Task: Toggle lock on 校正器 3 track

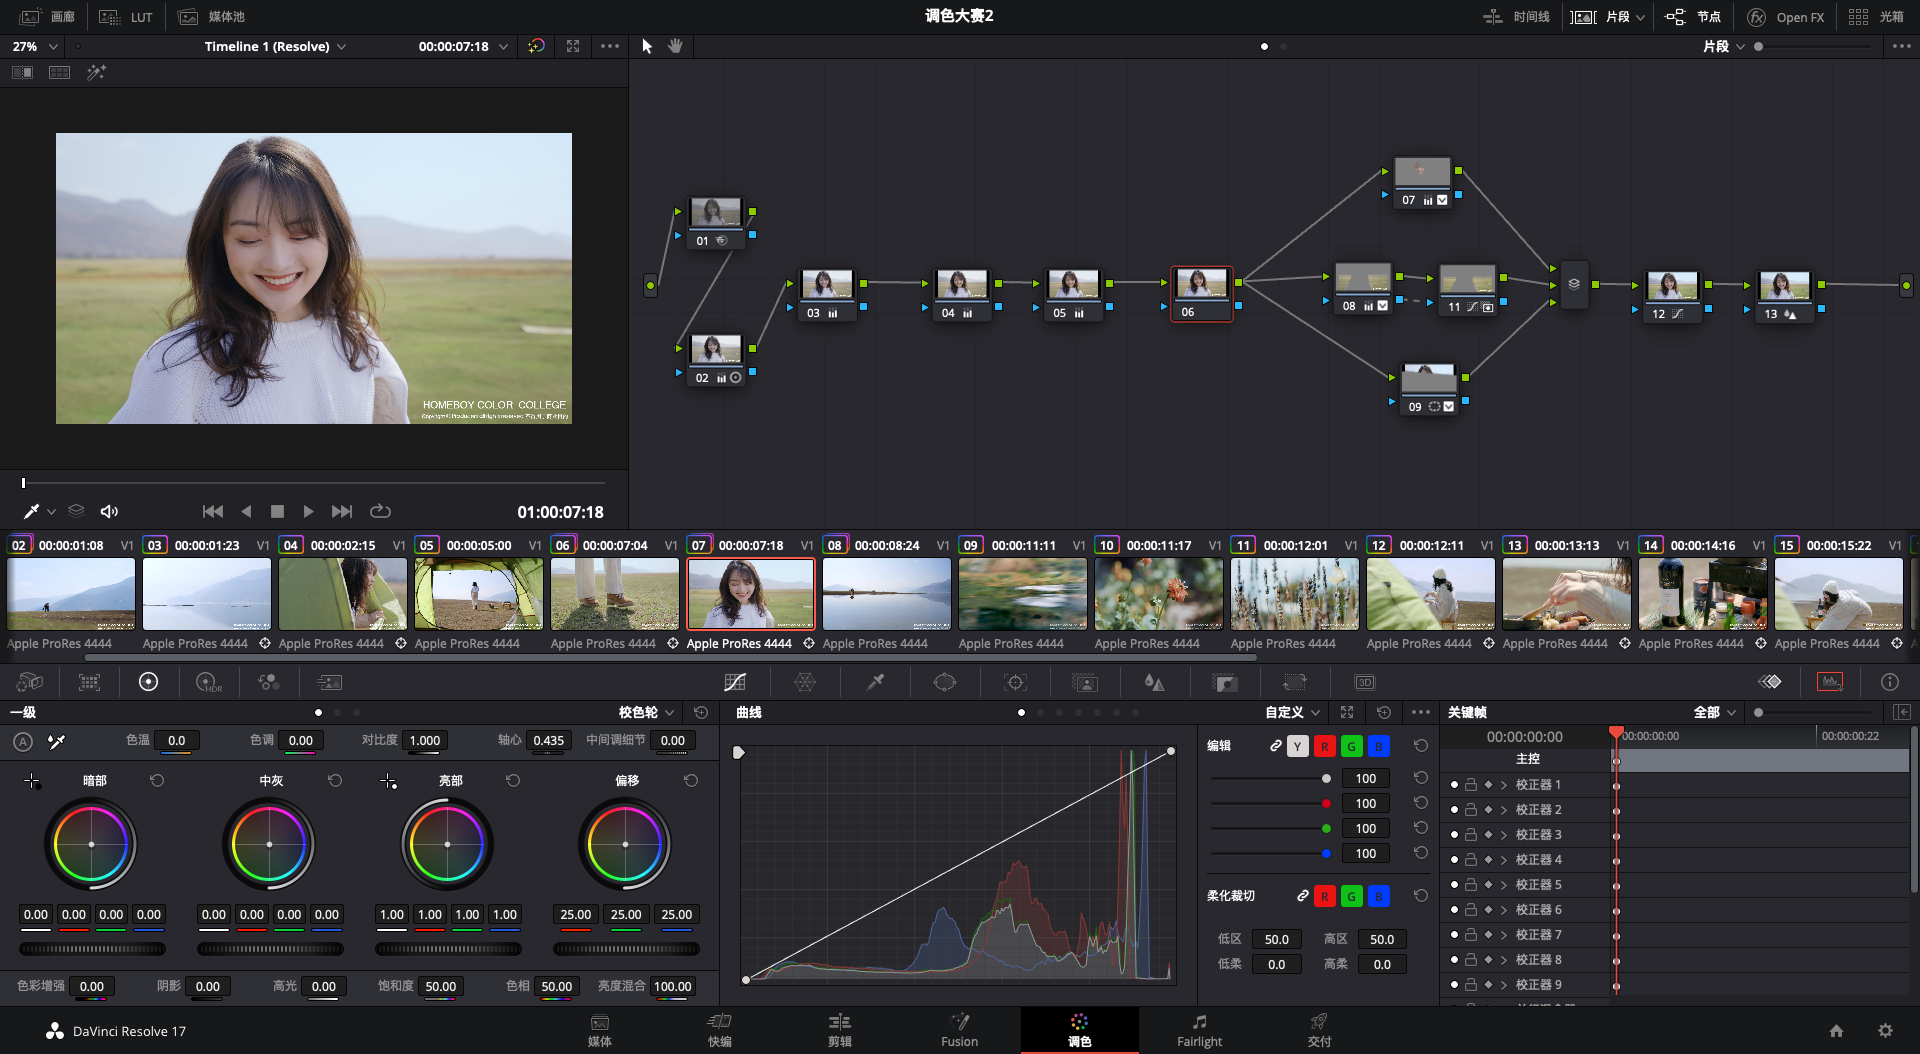Action: click(1471, 835)
